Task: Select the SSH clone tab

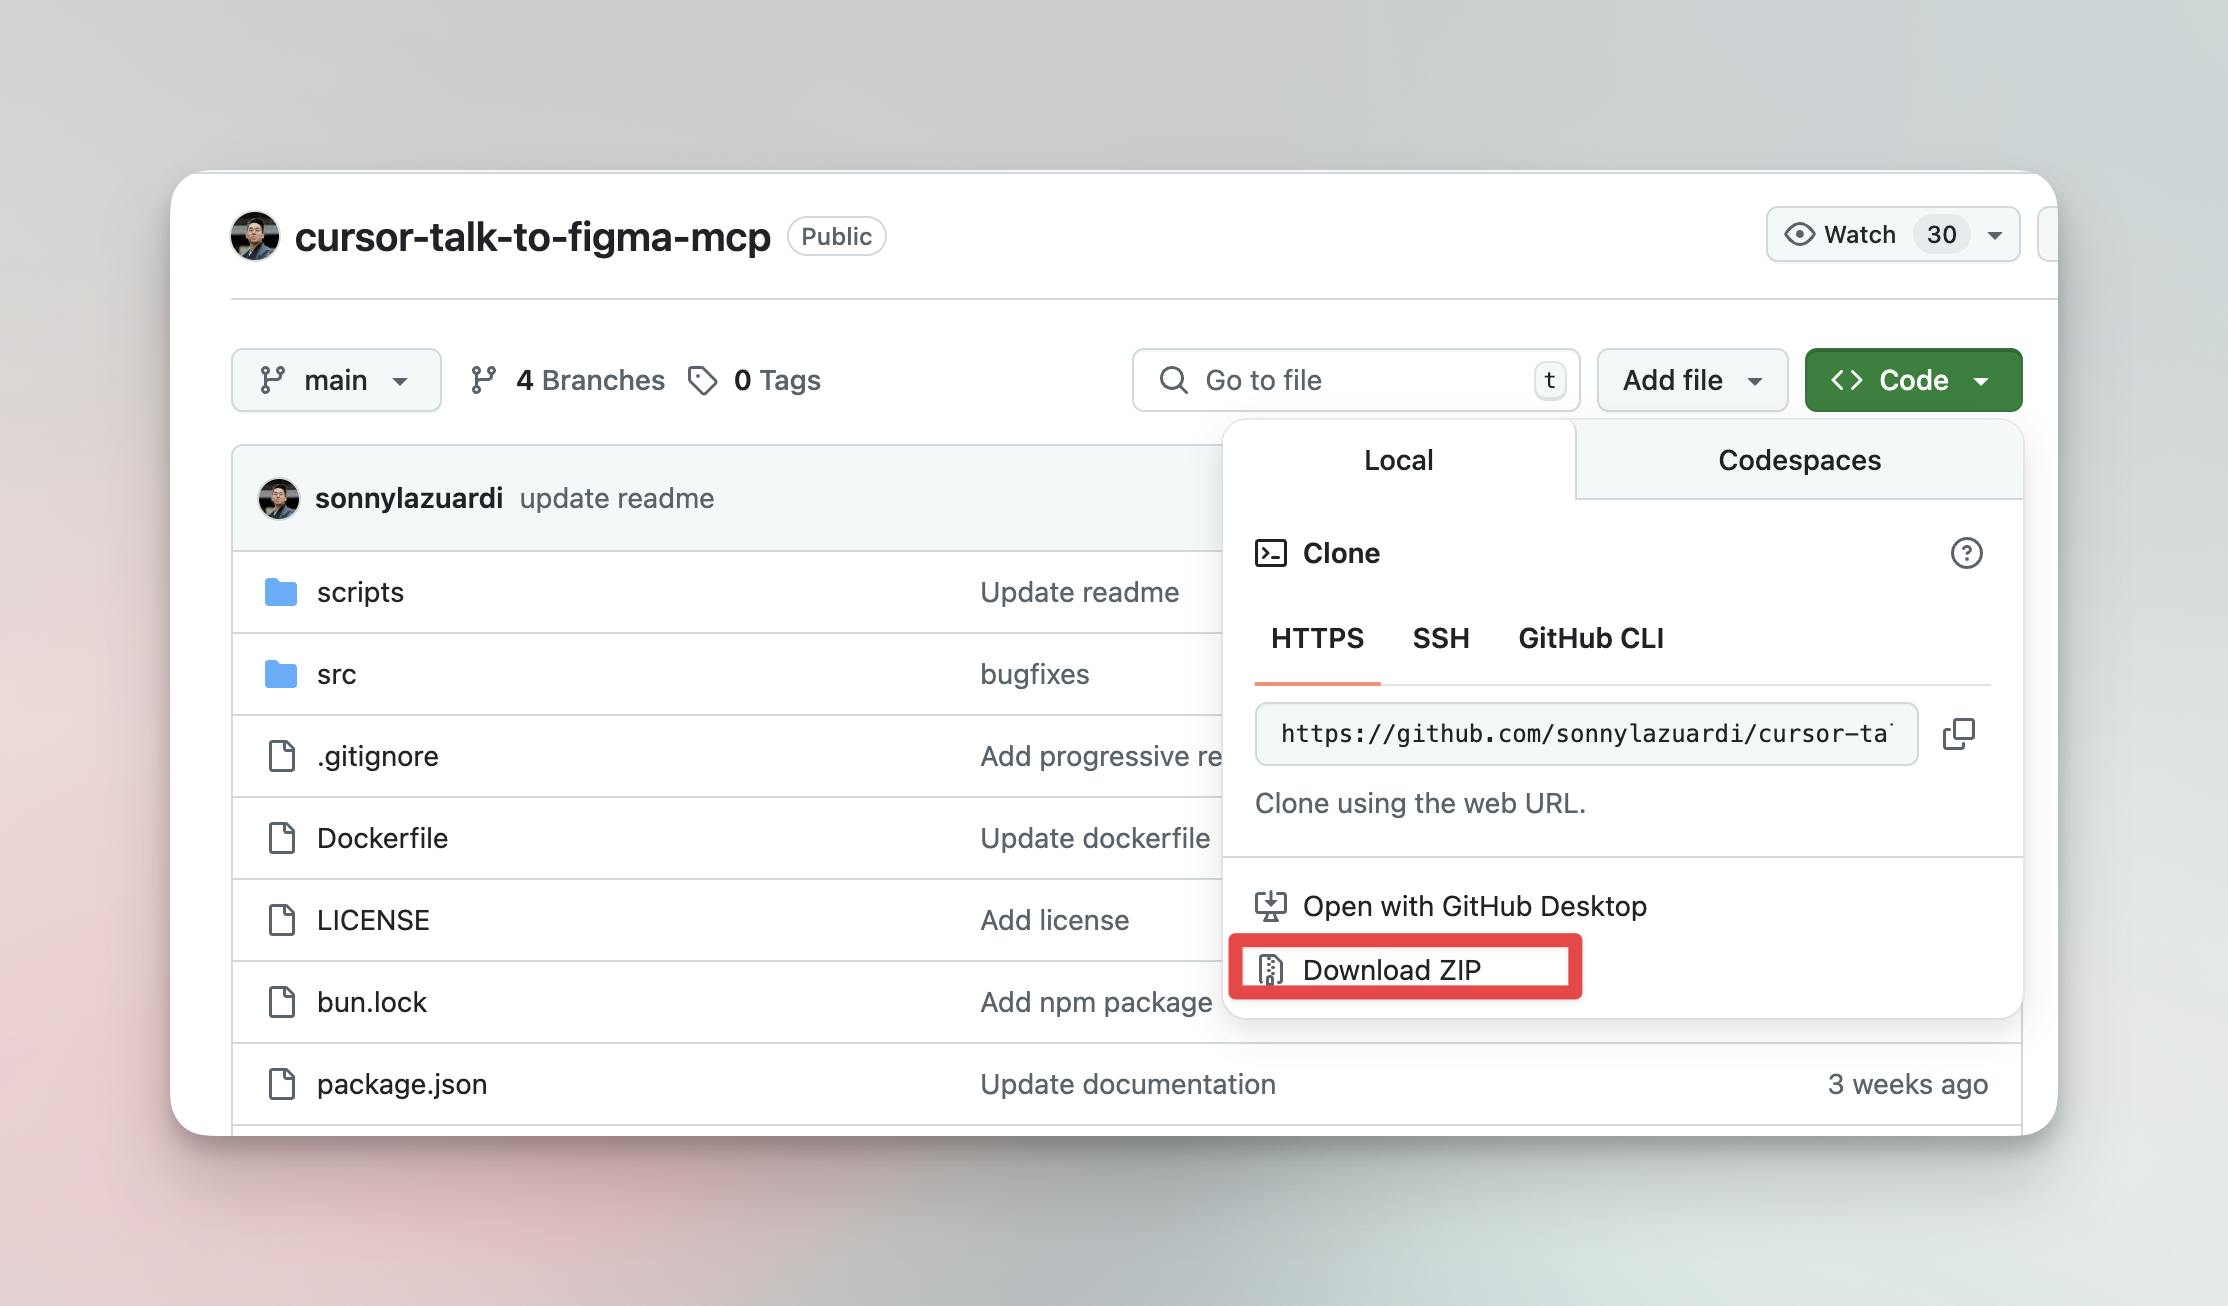Action: pyautogui.click(x=1440, y=638)
